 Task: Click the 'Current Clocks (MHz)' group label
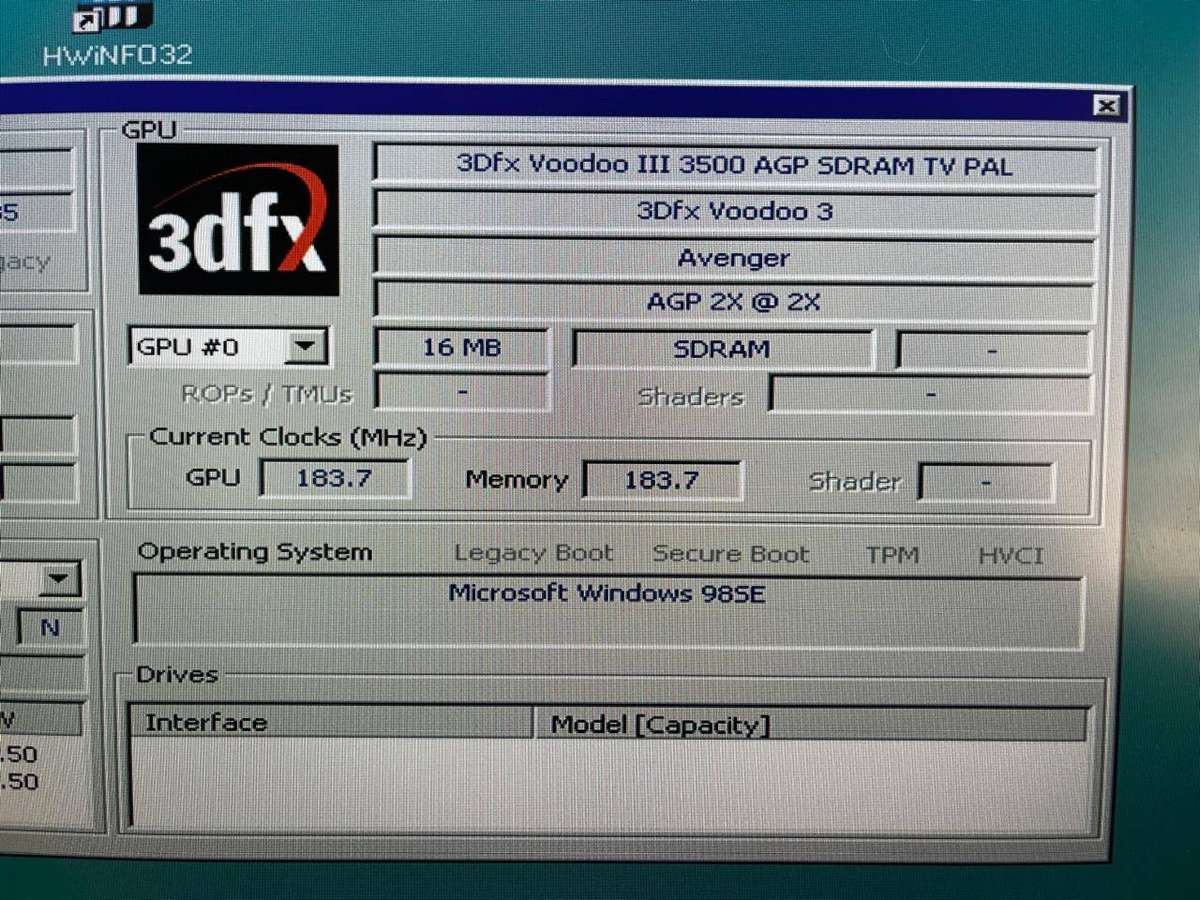(288, 437)
